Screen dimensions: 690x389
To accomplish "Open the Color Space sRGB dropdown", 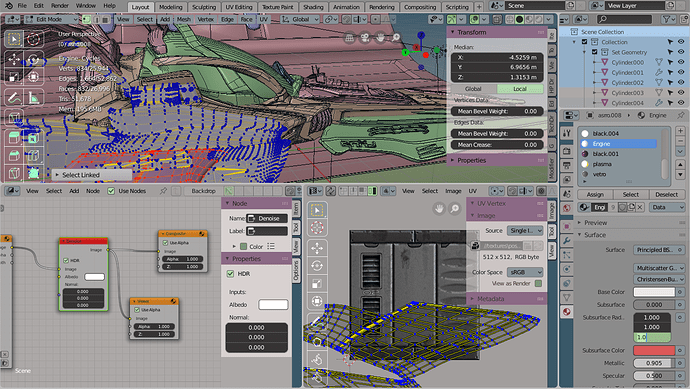I will pos(525,272).
